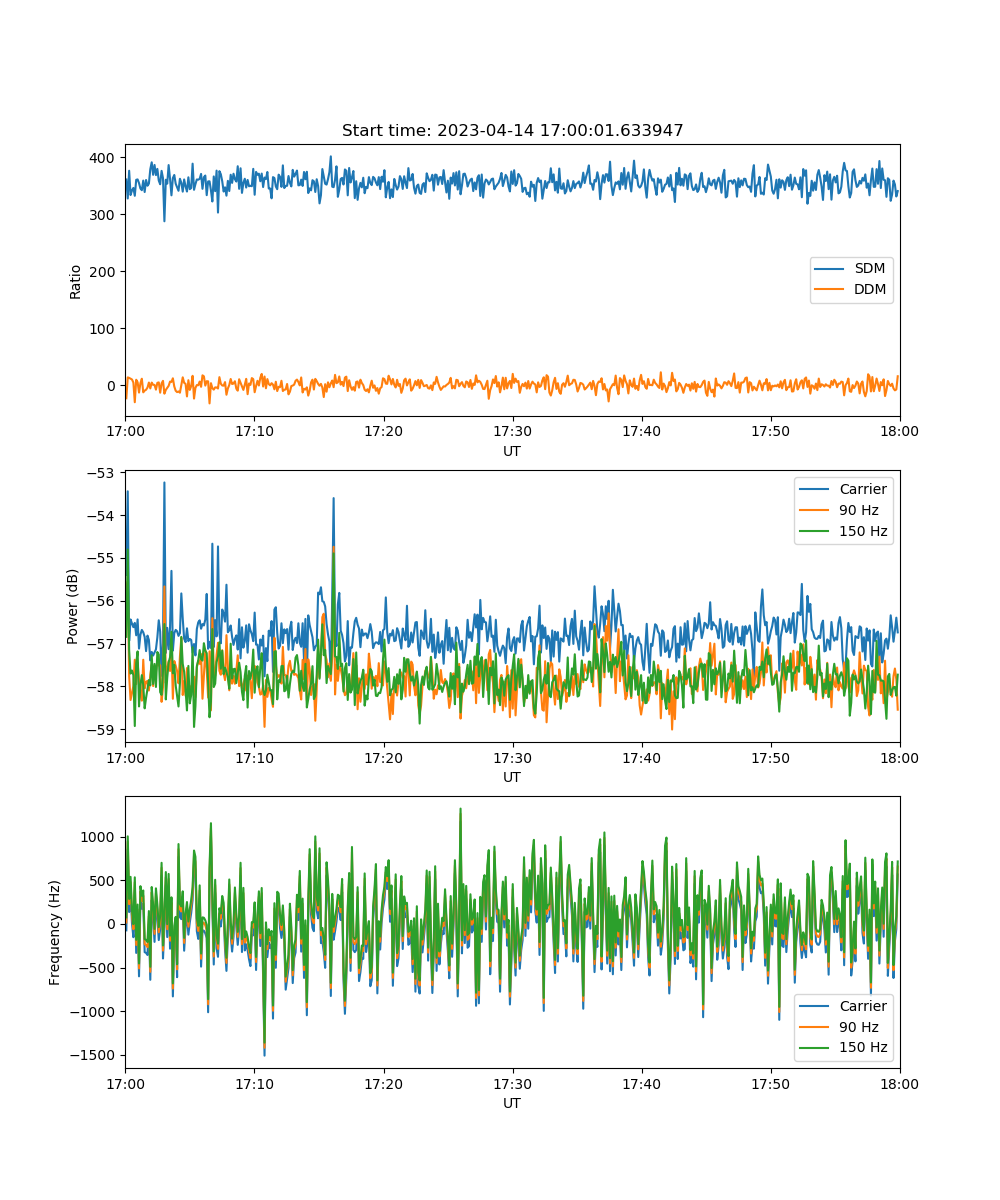Image resolution: width=1000 pixels, height=1200 pixels.
Task: Click the Power (dB) y-axis label
Action: coord(73,606)
